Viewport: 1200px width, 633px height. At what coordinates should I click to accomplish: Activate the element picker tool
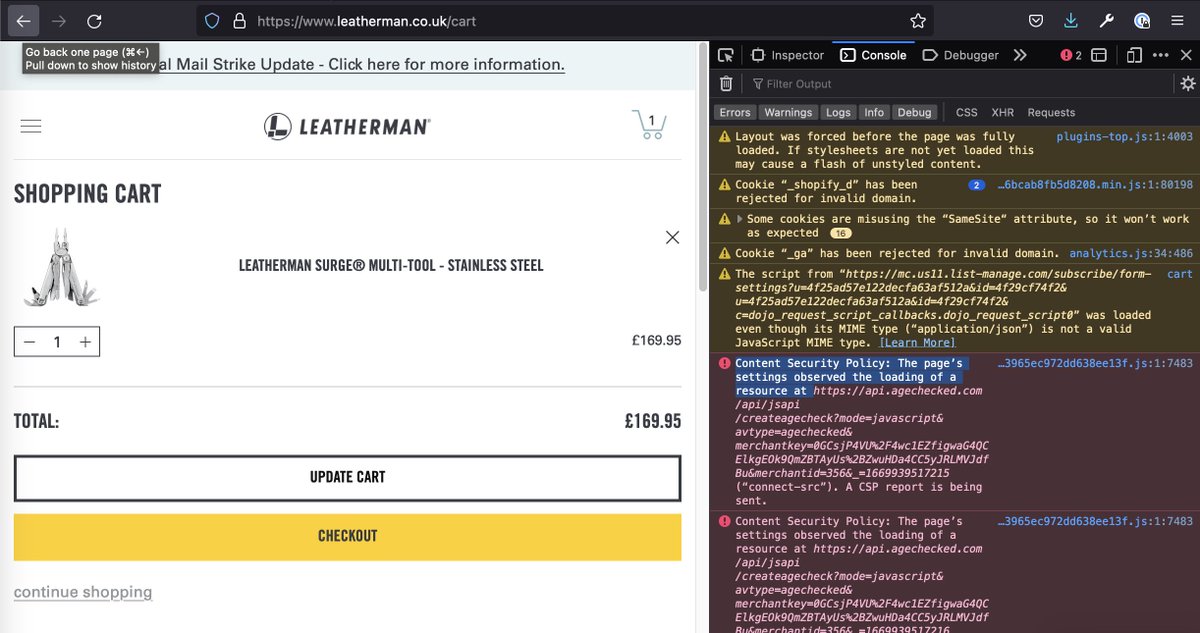click(x=726, y=55)
